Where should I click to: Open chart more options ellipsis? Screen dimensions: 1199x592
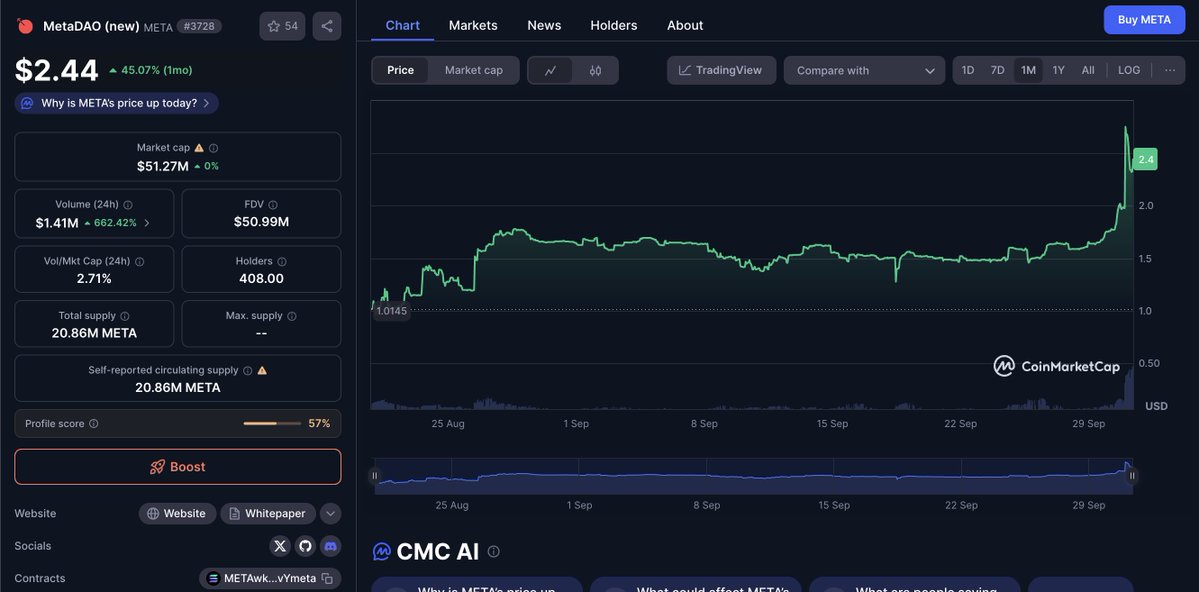tap(1170, 70)
